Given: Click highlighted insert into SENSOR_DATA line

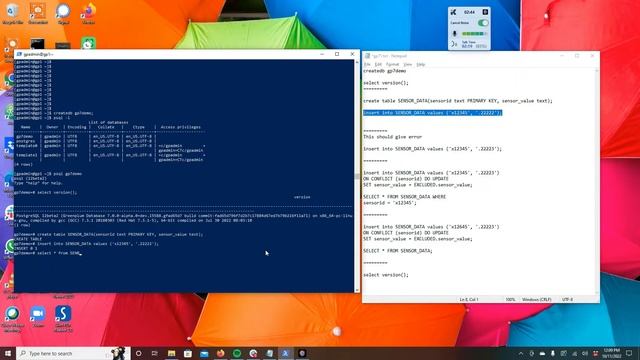Looking at the screenshot, I should point(433,113).
